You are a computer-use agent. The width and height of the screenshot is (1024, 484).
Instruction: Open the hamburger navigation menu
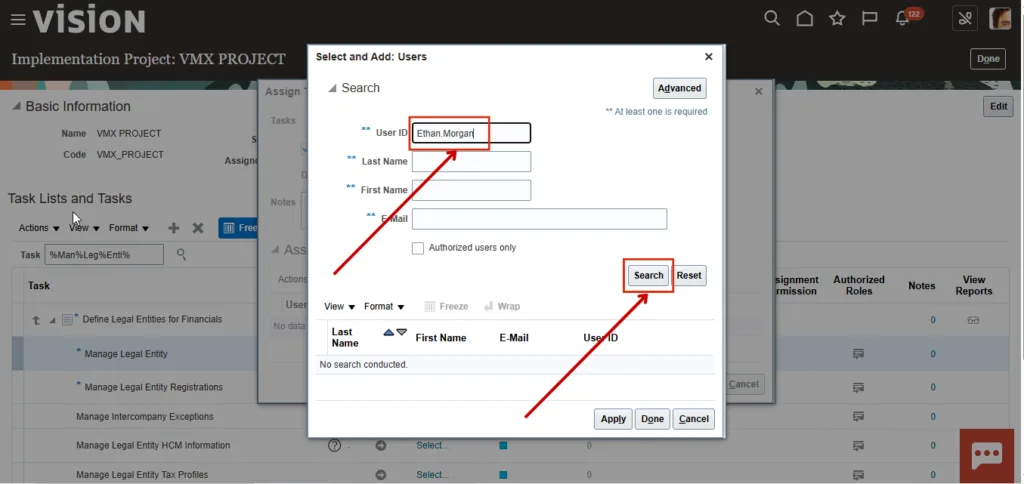(x=17, y=20)
